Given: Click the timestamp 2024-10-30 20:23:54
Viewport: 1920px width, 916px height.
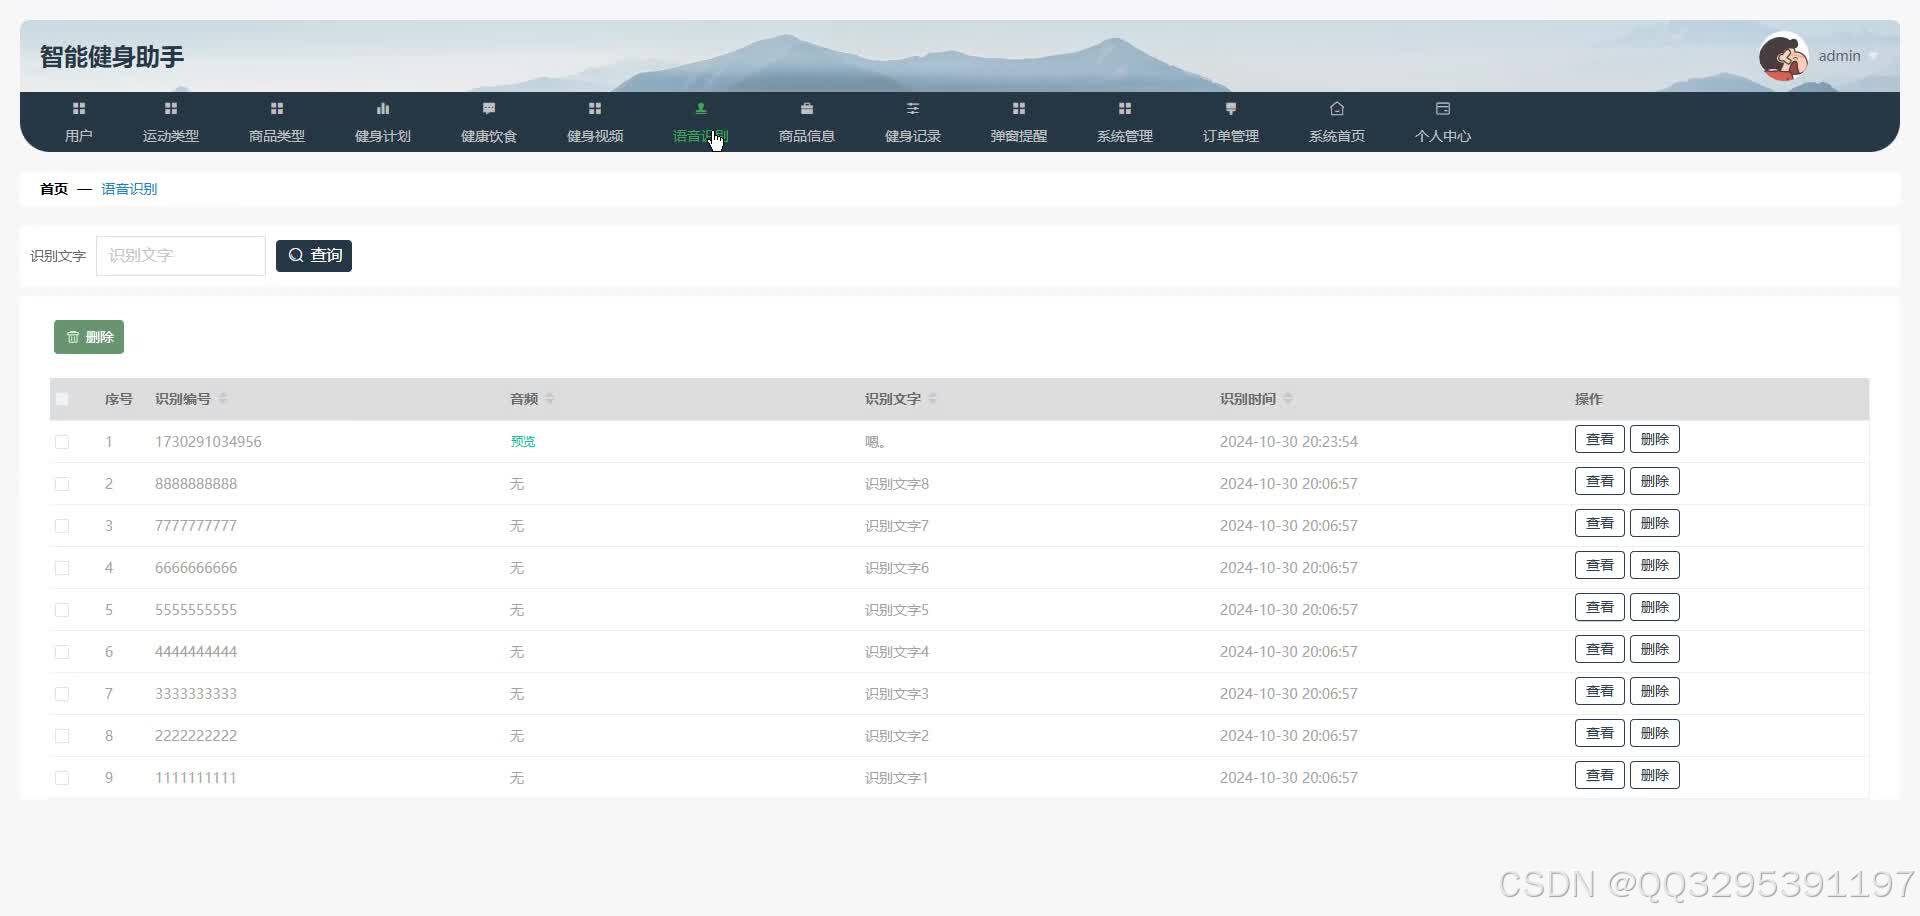Looking at the screenshot, I should tap(1289, 442).
